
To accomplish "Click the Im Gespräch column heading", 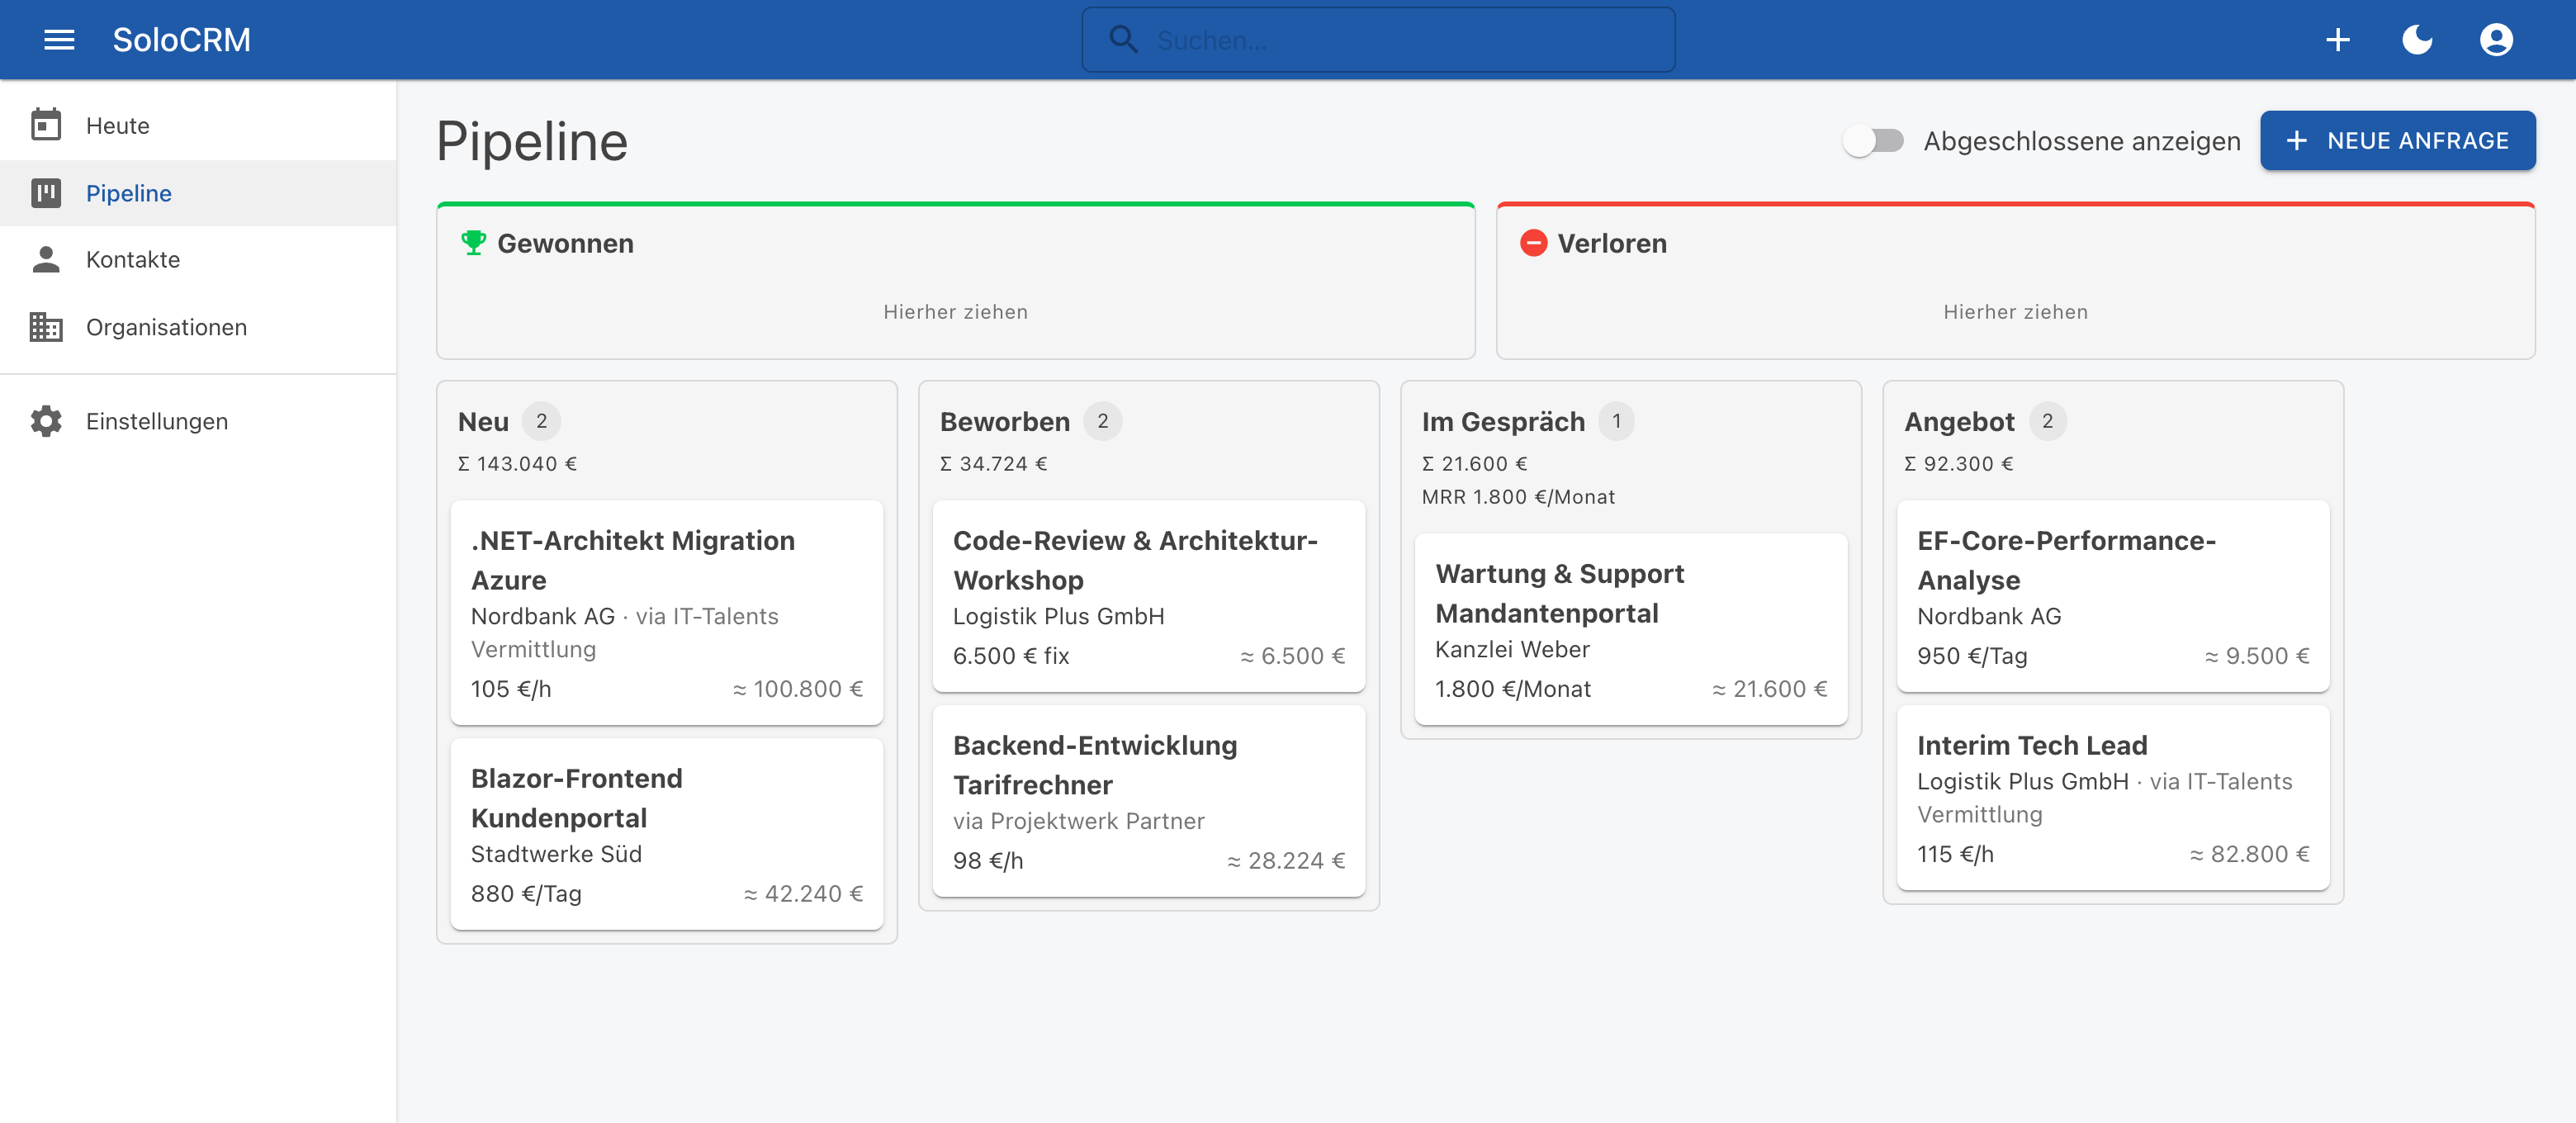I will [x=1503, y=422].
